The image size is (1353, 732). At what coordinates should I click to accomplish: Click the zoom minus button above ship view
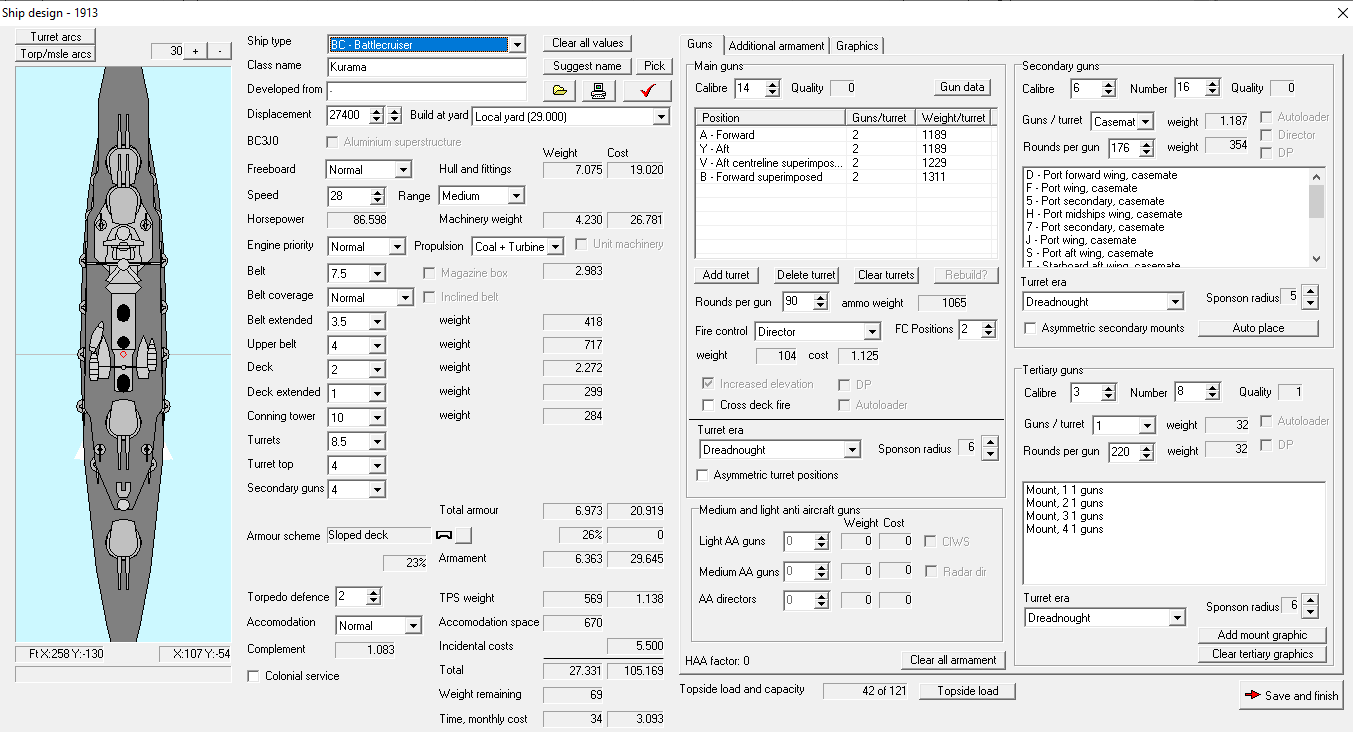(220, 51)
